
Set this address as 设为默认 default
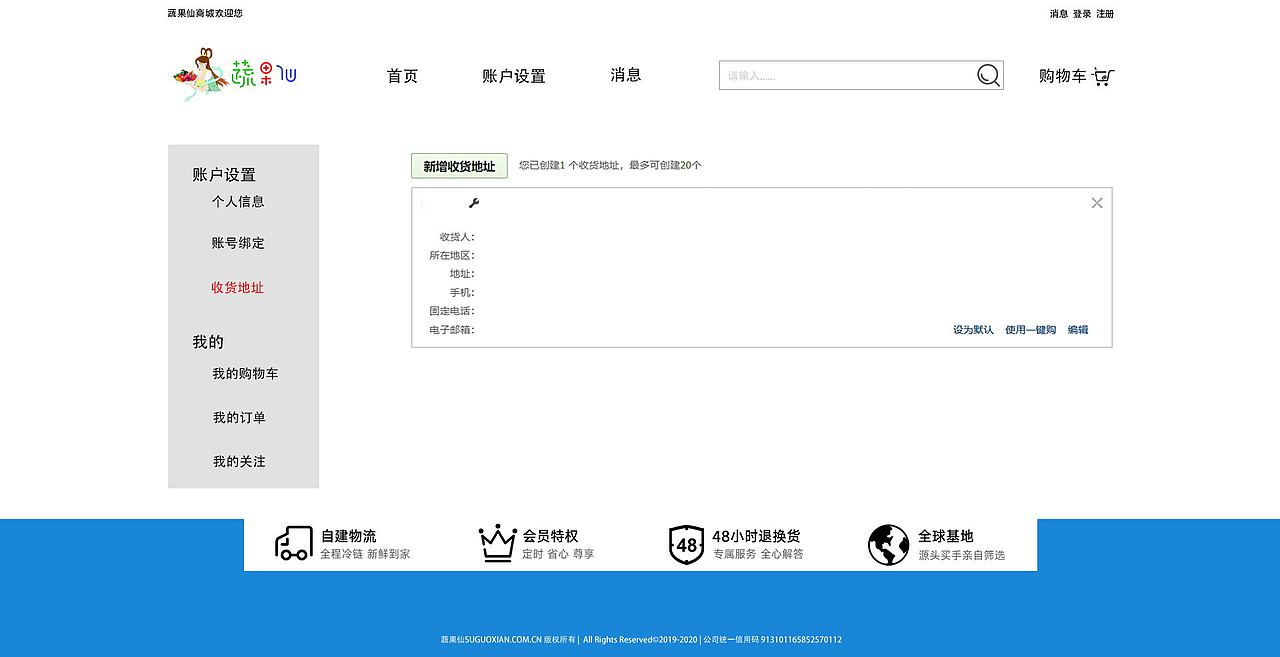[x=973, y=329]
